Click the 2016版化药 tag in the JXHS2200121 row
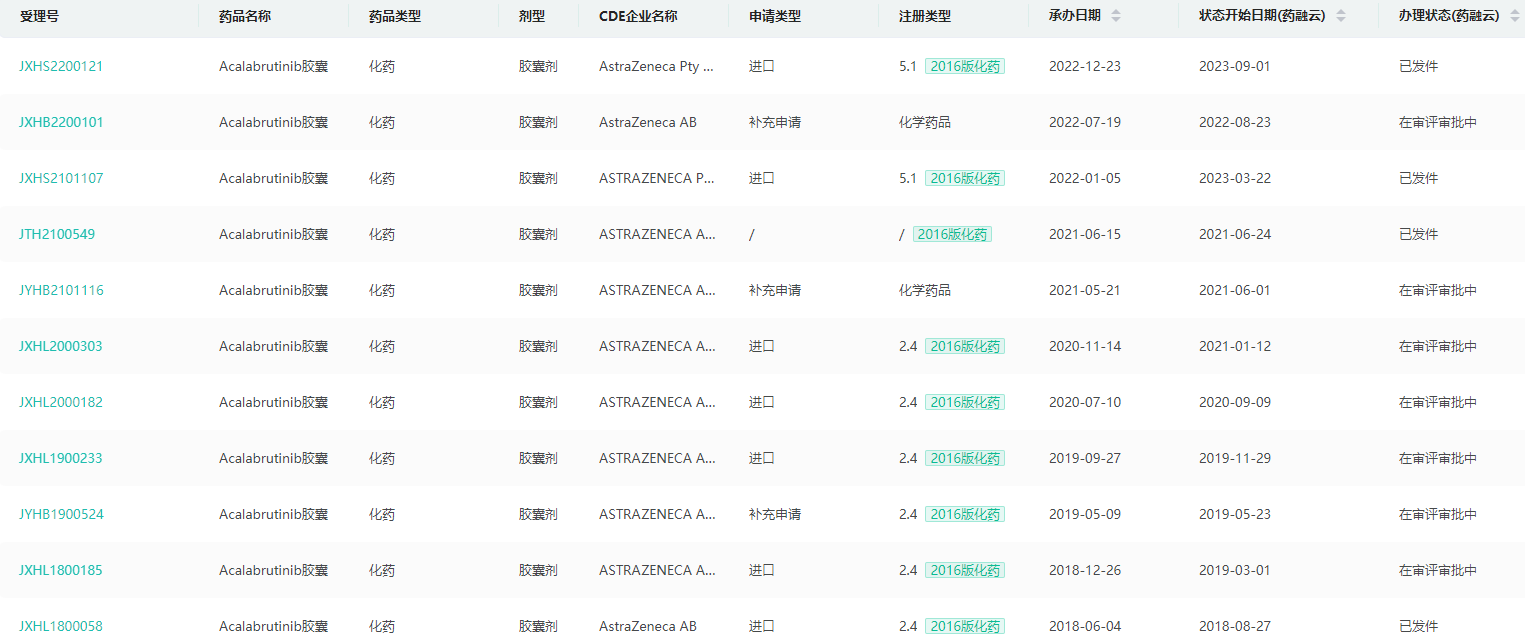The height and width of the screenshot is (638, 1525). pos(964,66)
